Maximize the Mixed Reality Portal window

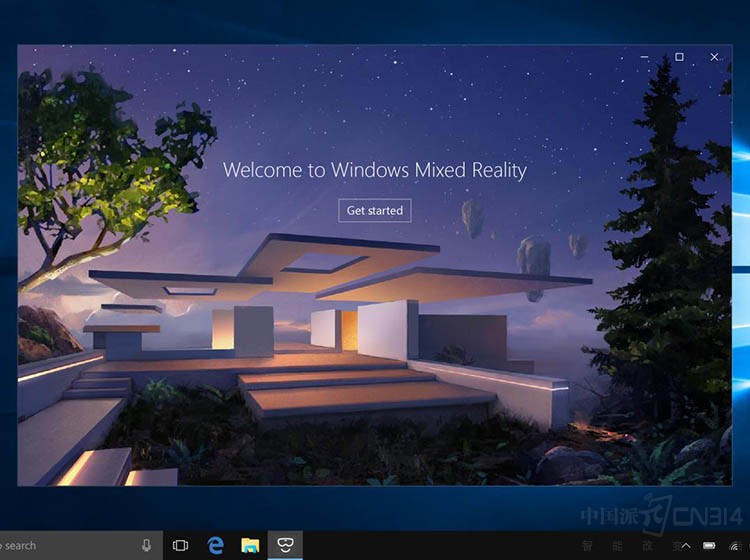coord(679,57)
